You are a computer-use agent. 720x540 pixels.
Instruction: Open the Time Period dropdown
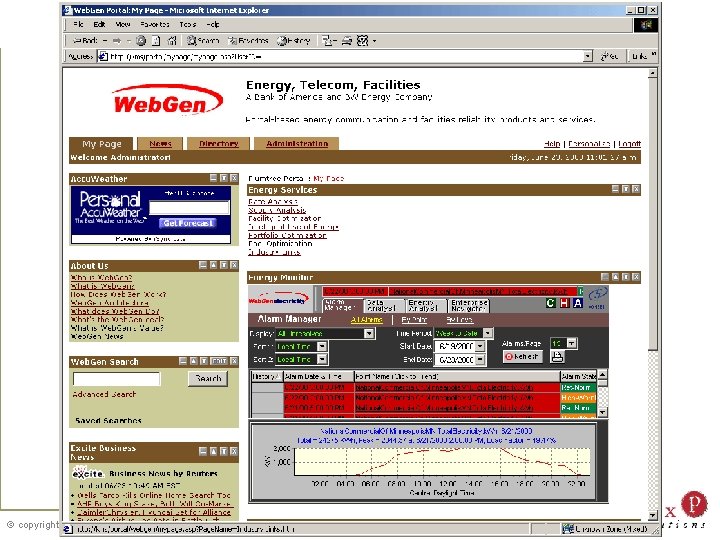coord(488,333)
